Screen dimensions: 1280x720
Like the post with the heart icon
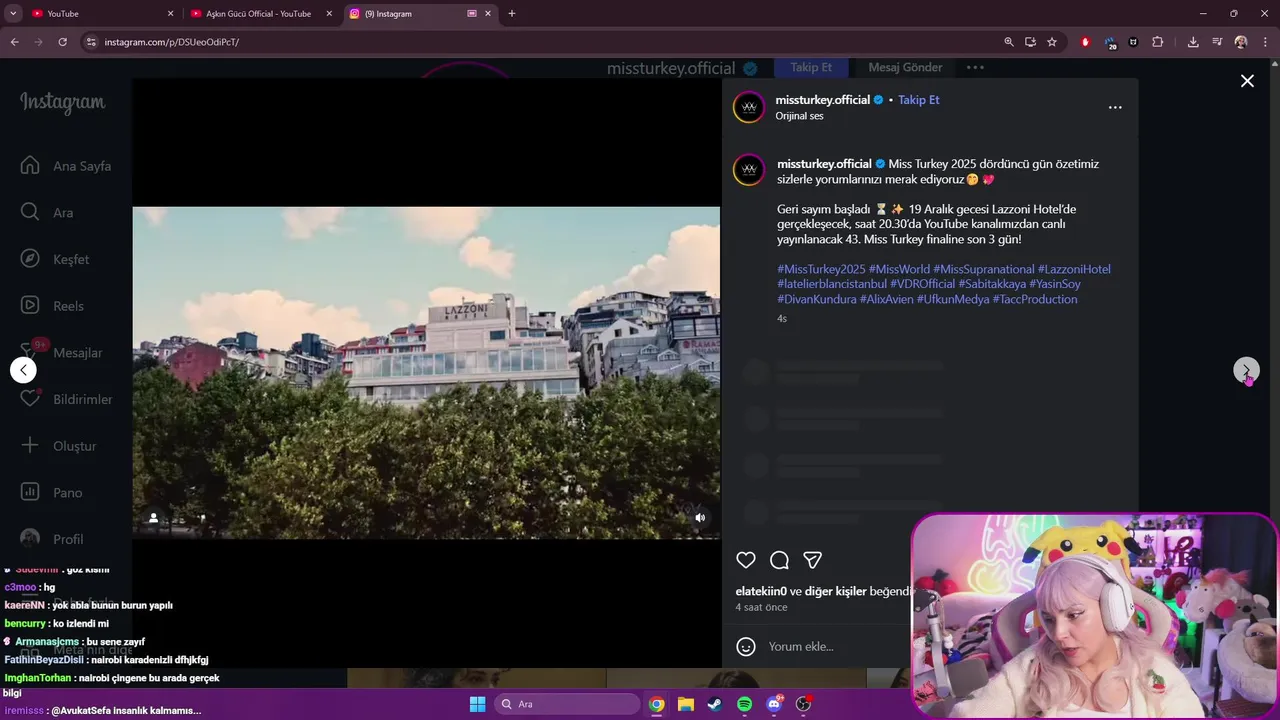pos(746,560)
